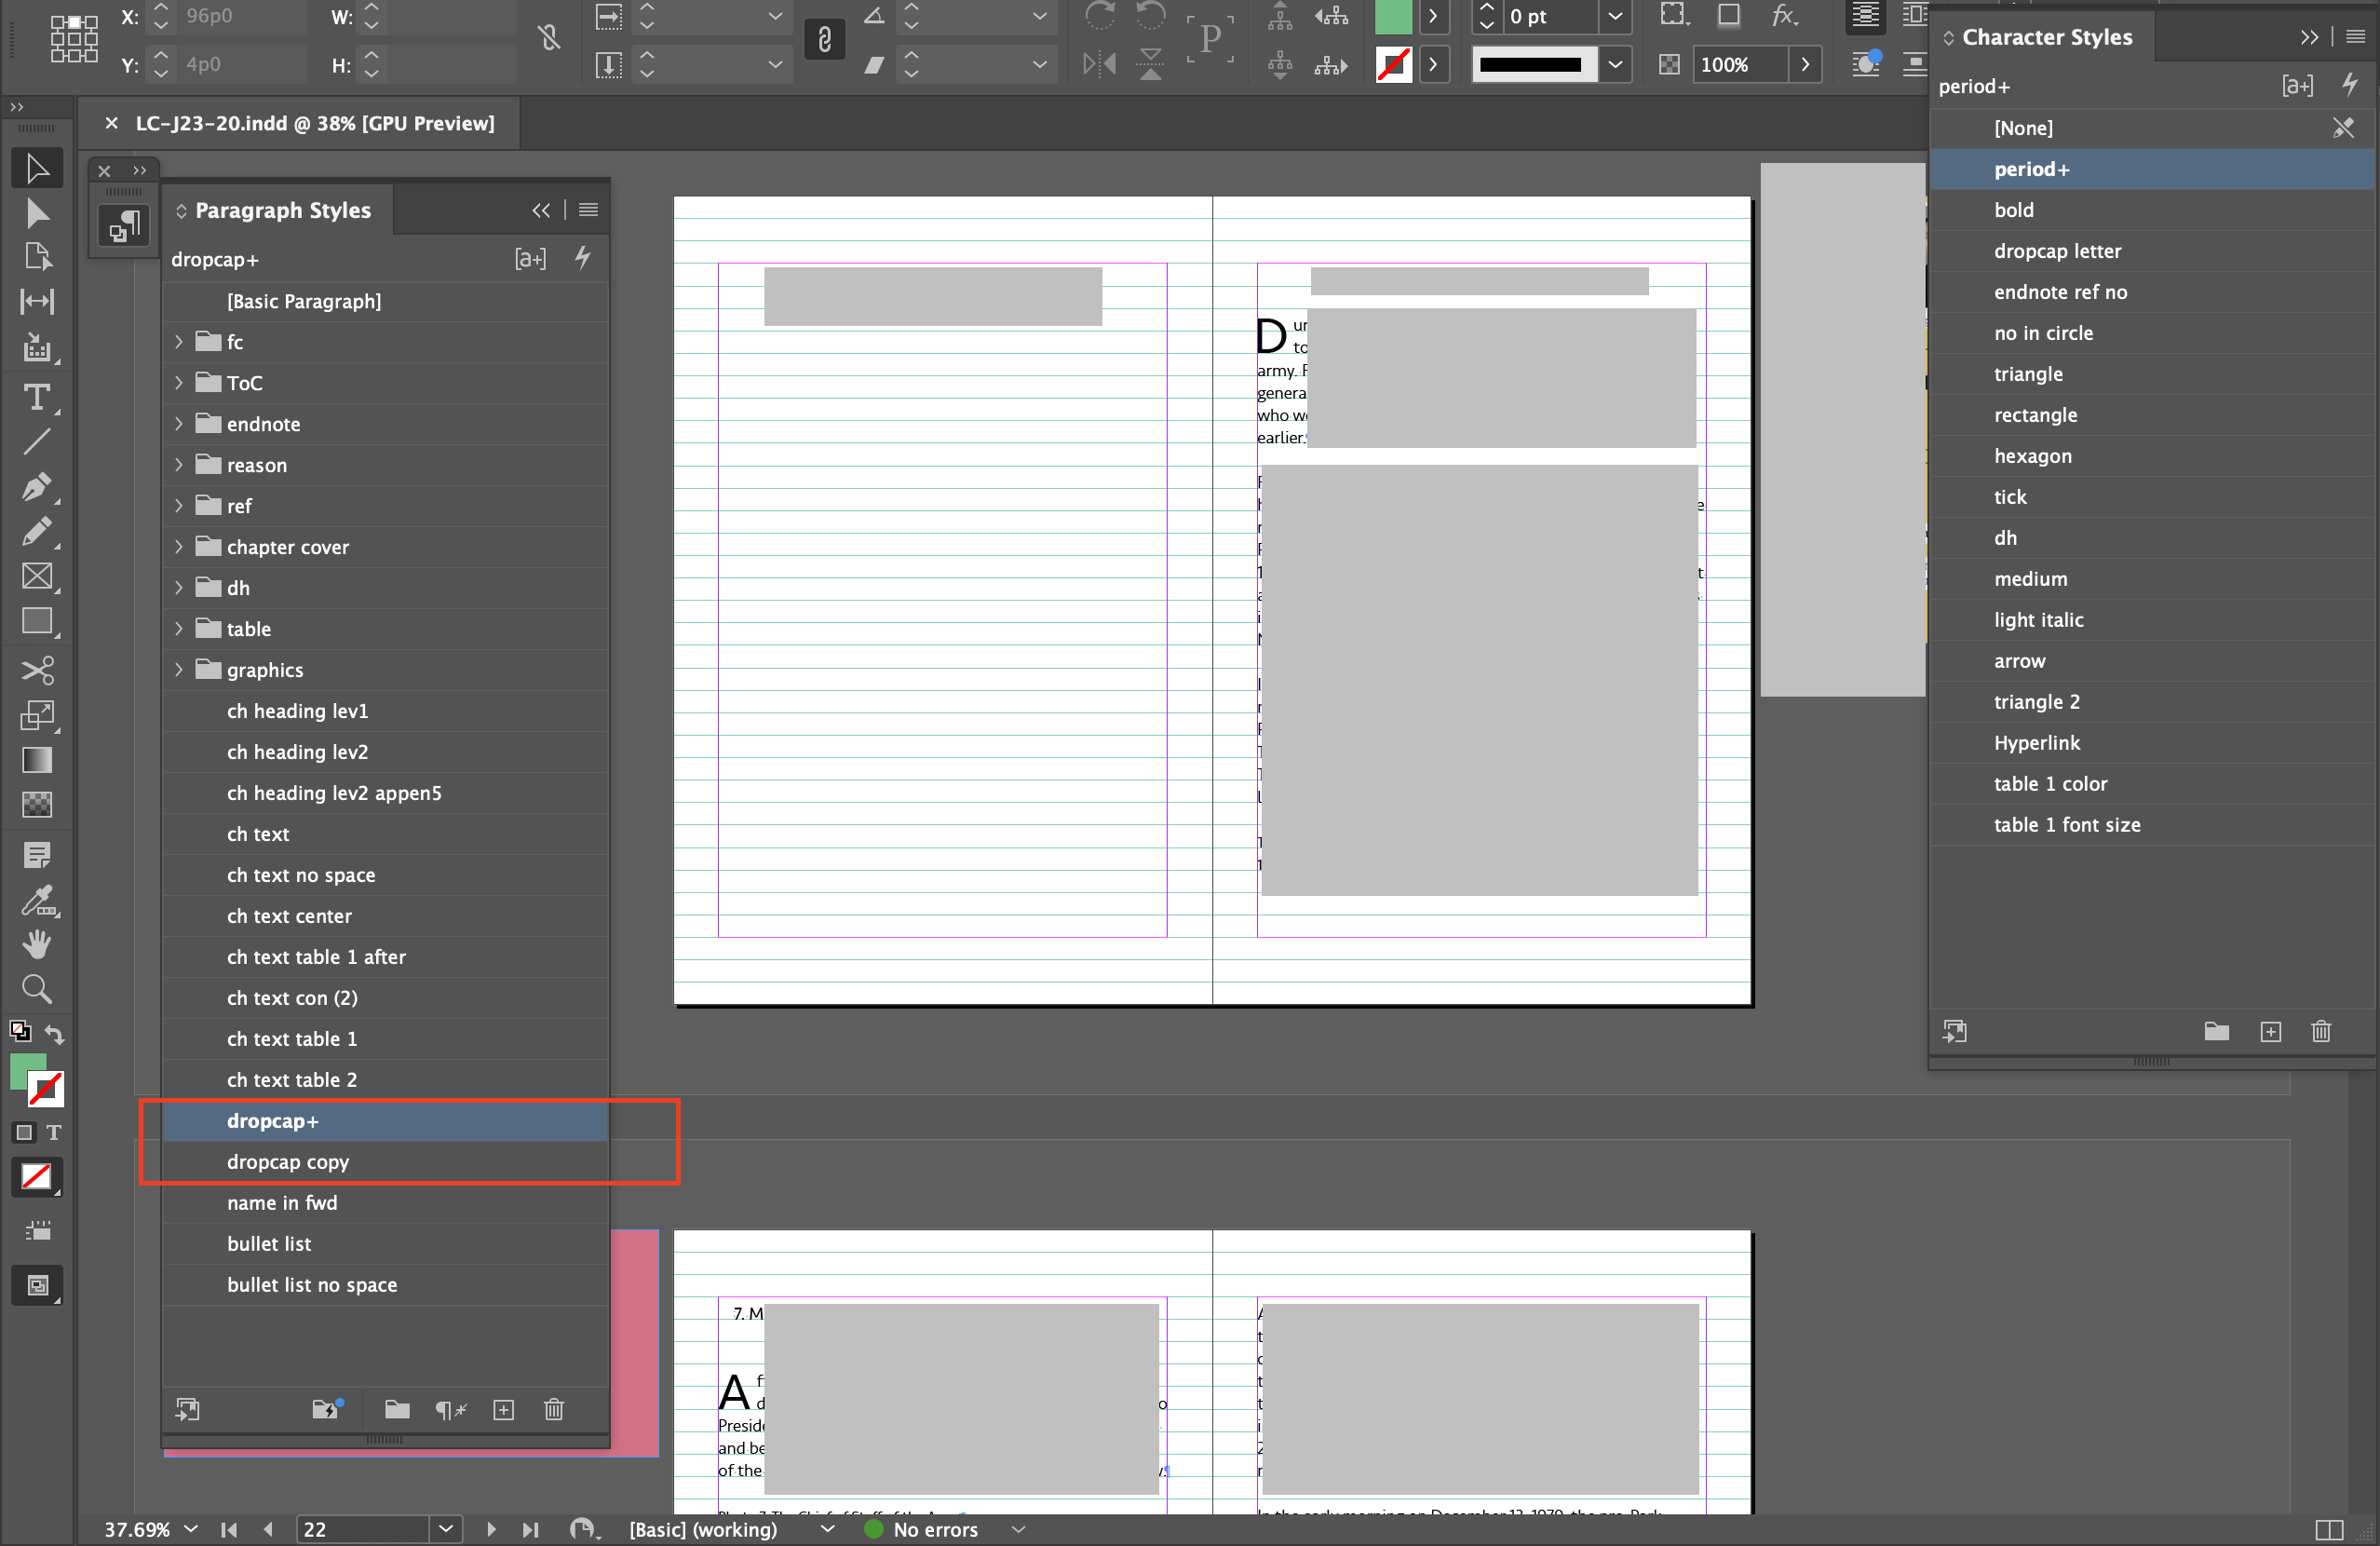Open the Paragraph Styles panel menu
Image resolution: width=2380 pixels, height=1546 pixels.
(588, 210)
